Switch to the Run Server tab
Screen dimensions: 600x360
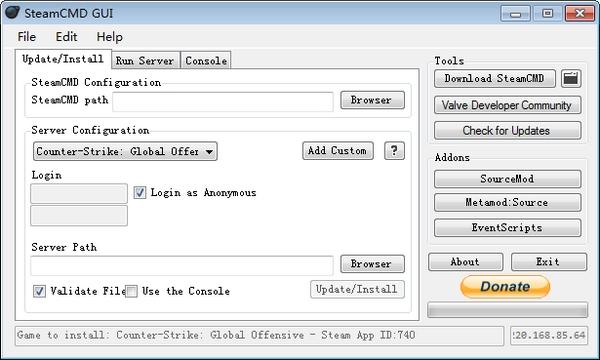(x=145, y=60)
